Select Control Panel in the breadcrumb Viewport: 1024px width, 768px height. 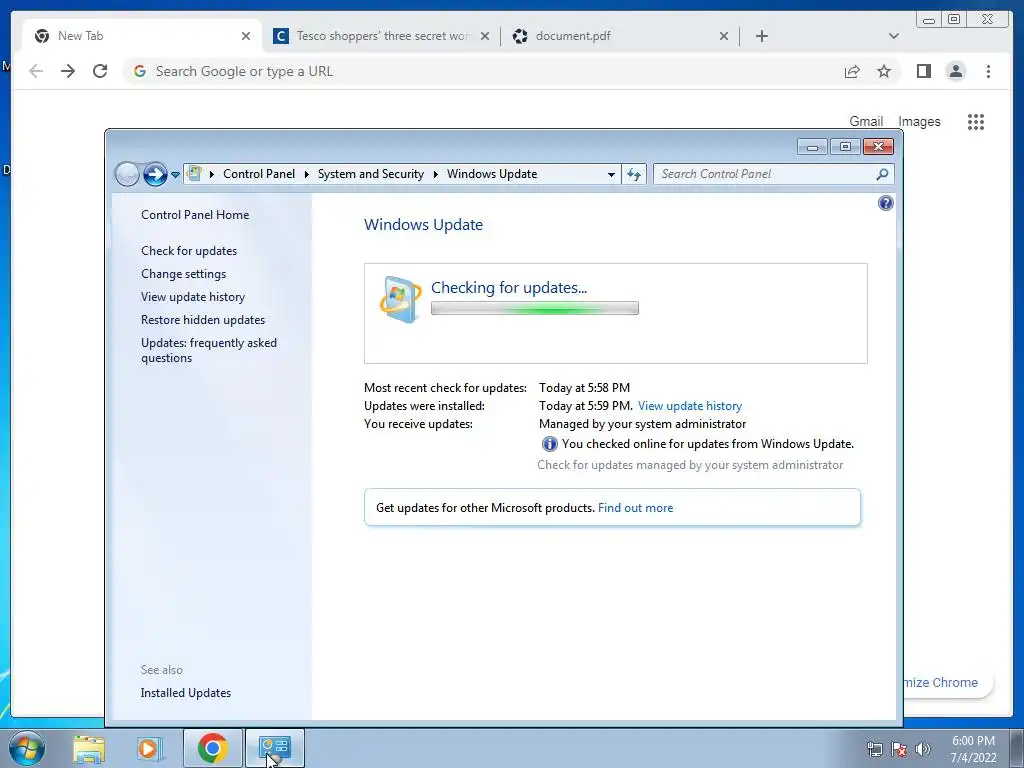[259, 174]
